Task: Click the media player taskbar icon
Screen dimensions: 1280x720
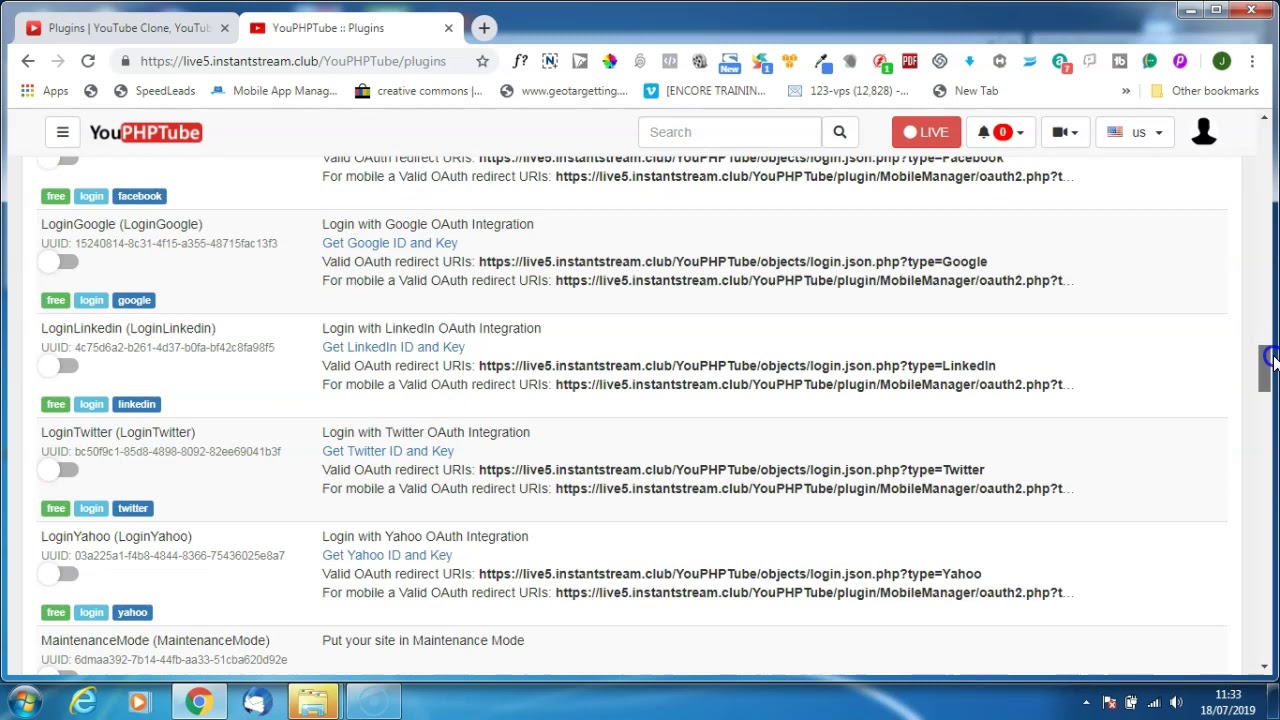Action: (x=139, y=702)
